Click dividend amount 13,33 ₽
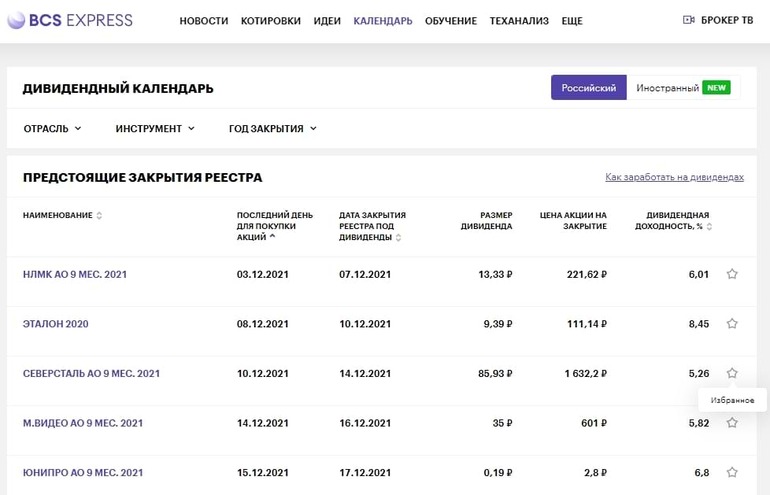 click(495, 275)
